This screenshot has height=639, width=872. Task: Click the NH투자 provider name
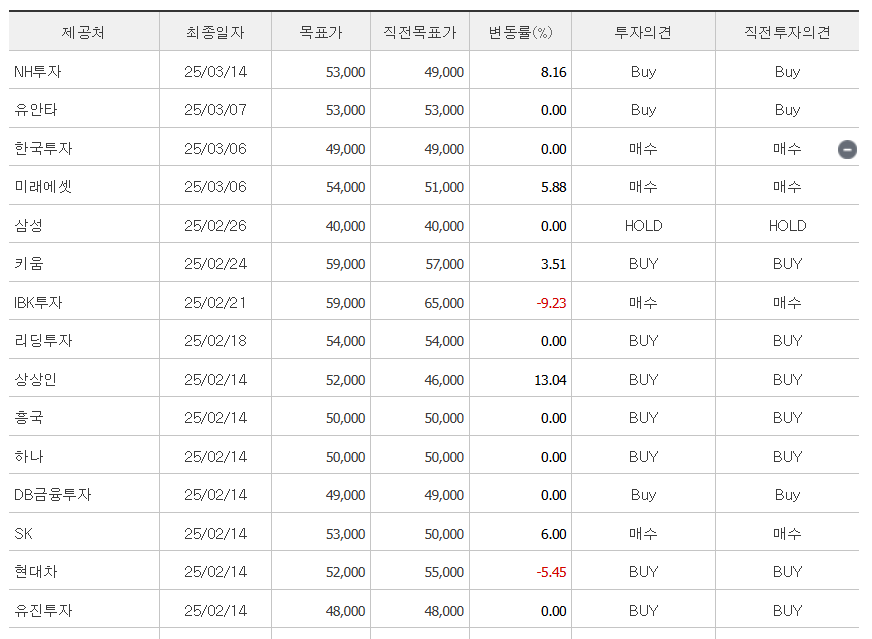point(38,72)
